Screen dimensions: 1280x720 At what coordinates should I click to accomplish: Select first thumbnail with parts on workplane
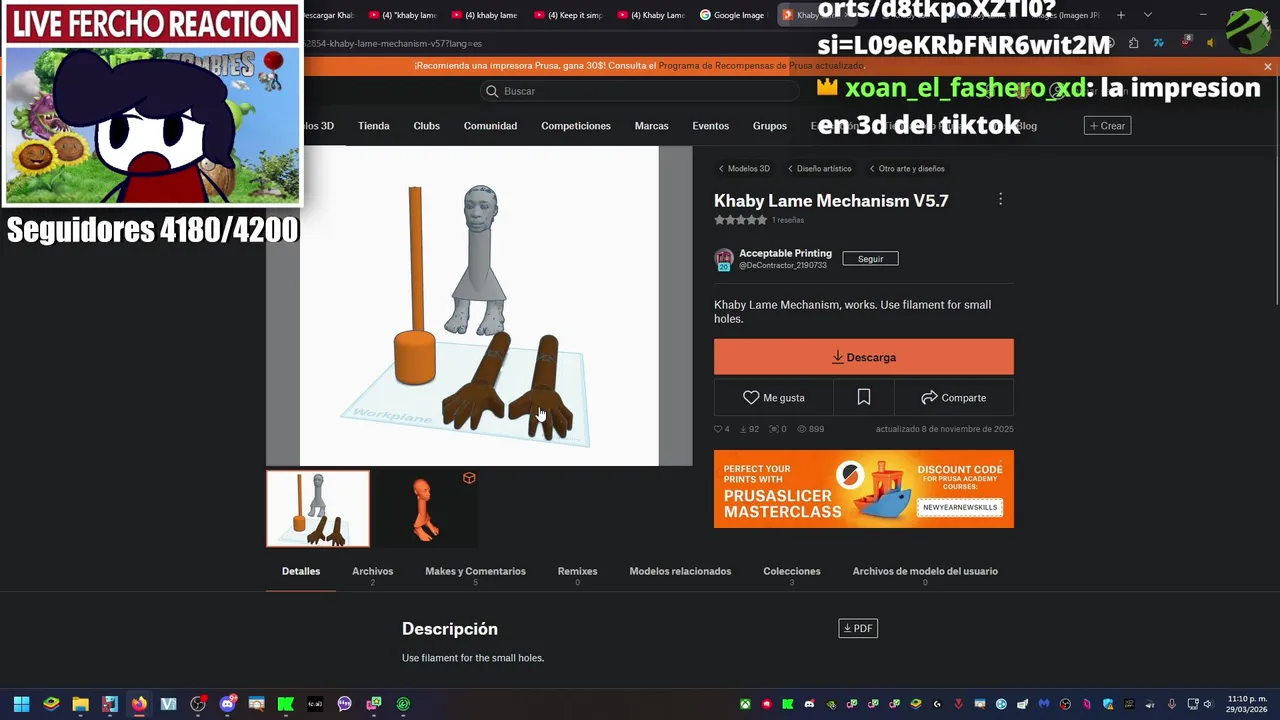[318, 509]
